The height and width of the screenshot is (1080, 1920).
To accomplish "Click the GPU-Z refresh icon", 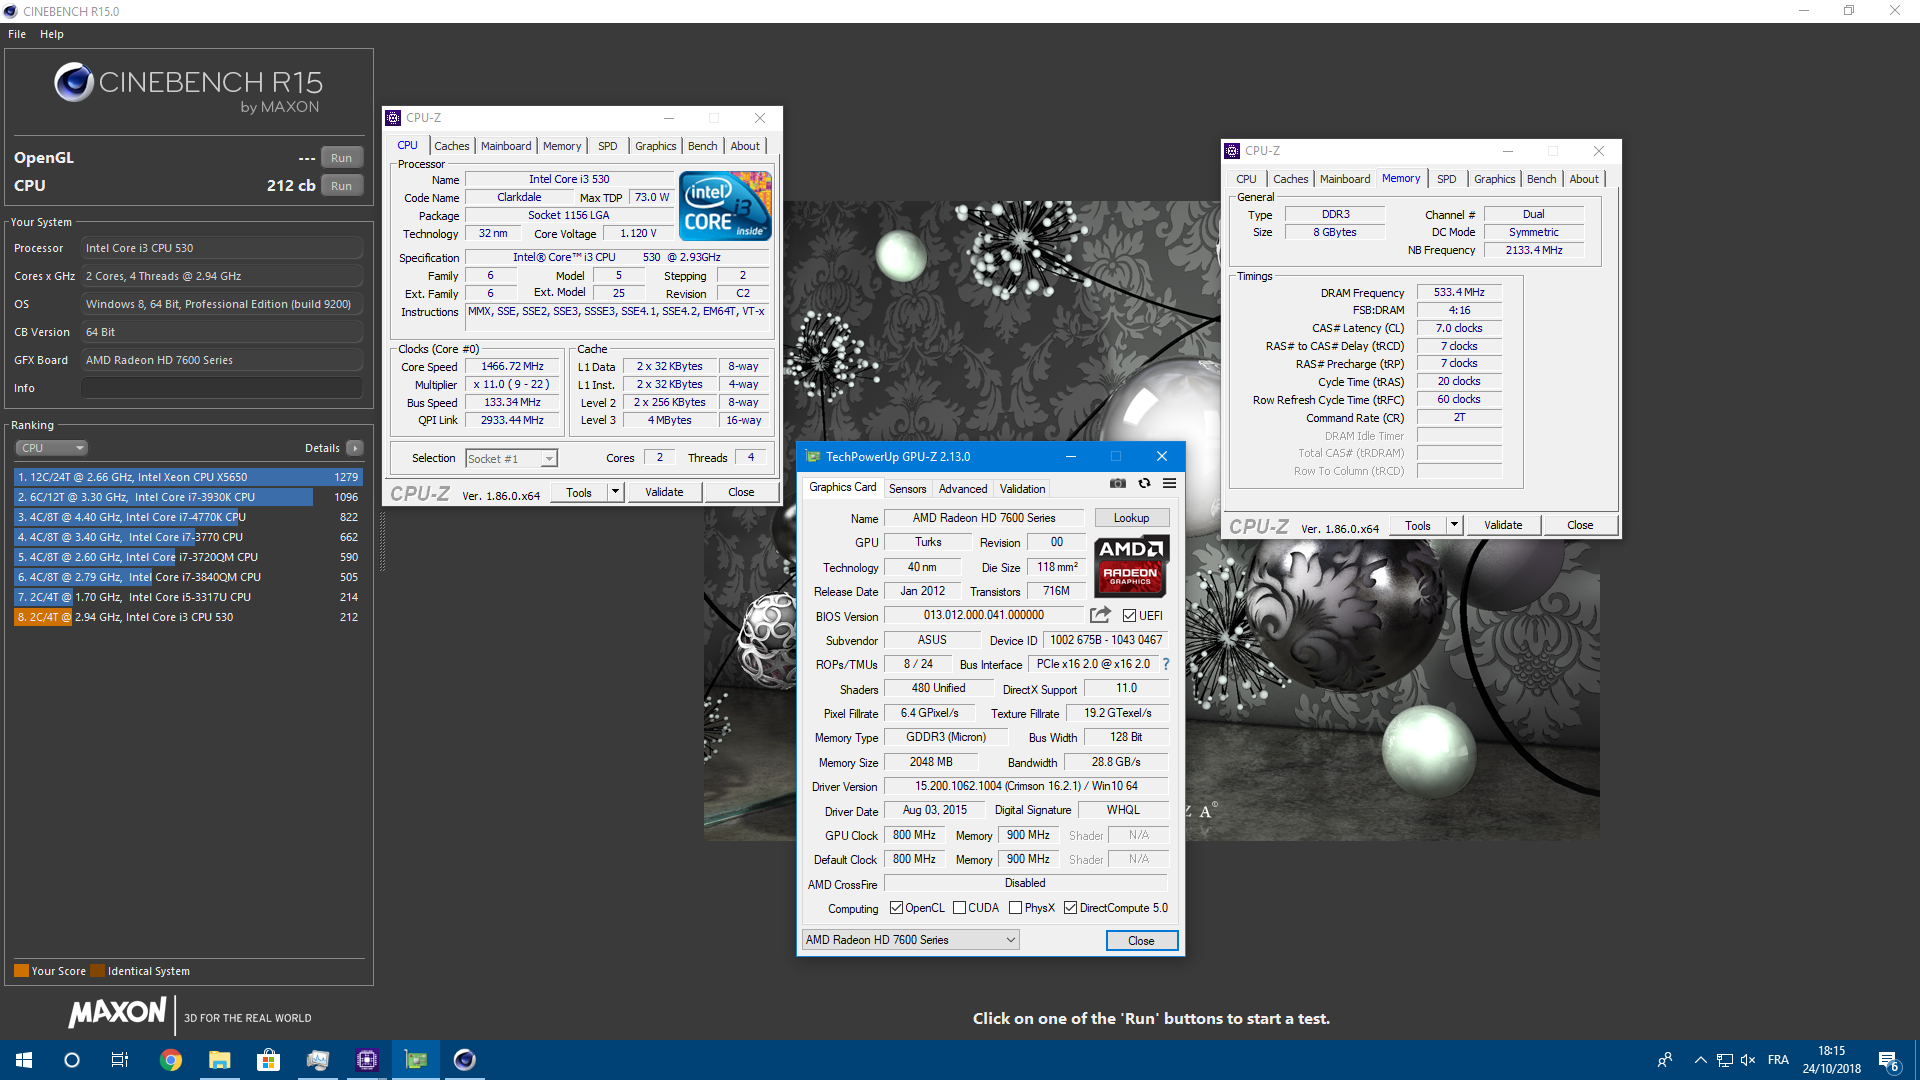I will [x=1144, y=483].
